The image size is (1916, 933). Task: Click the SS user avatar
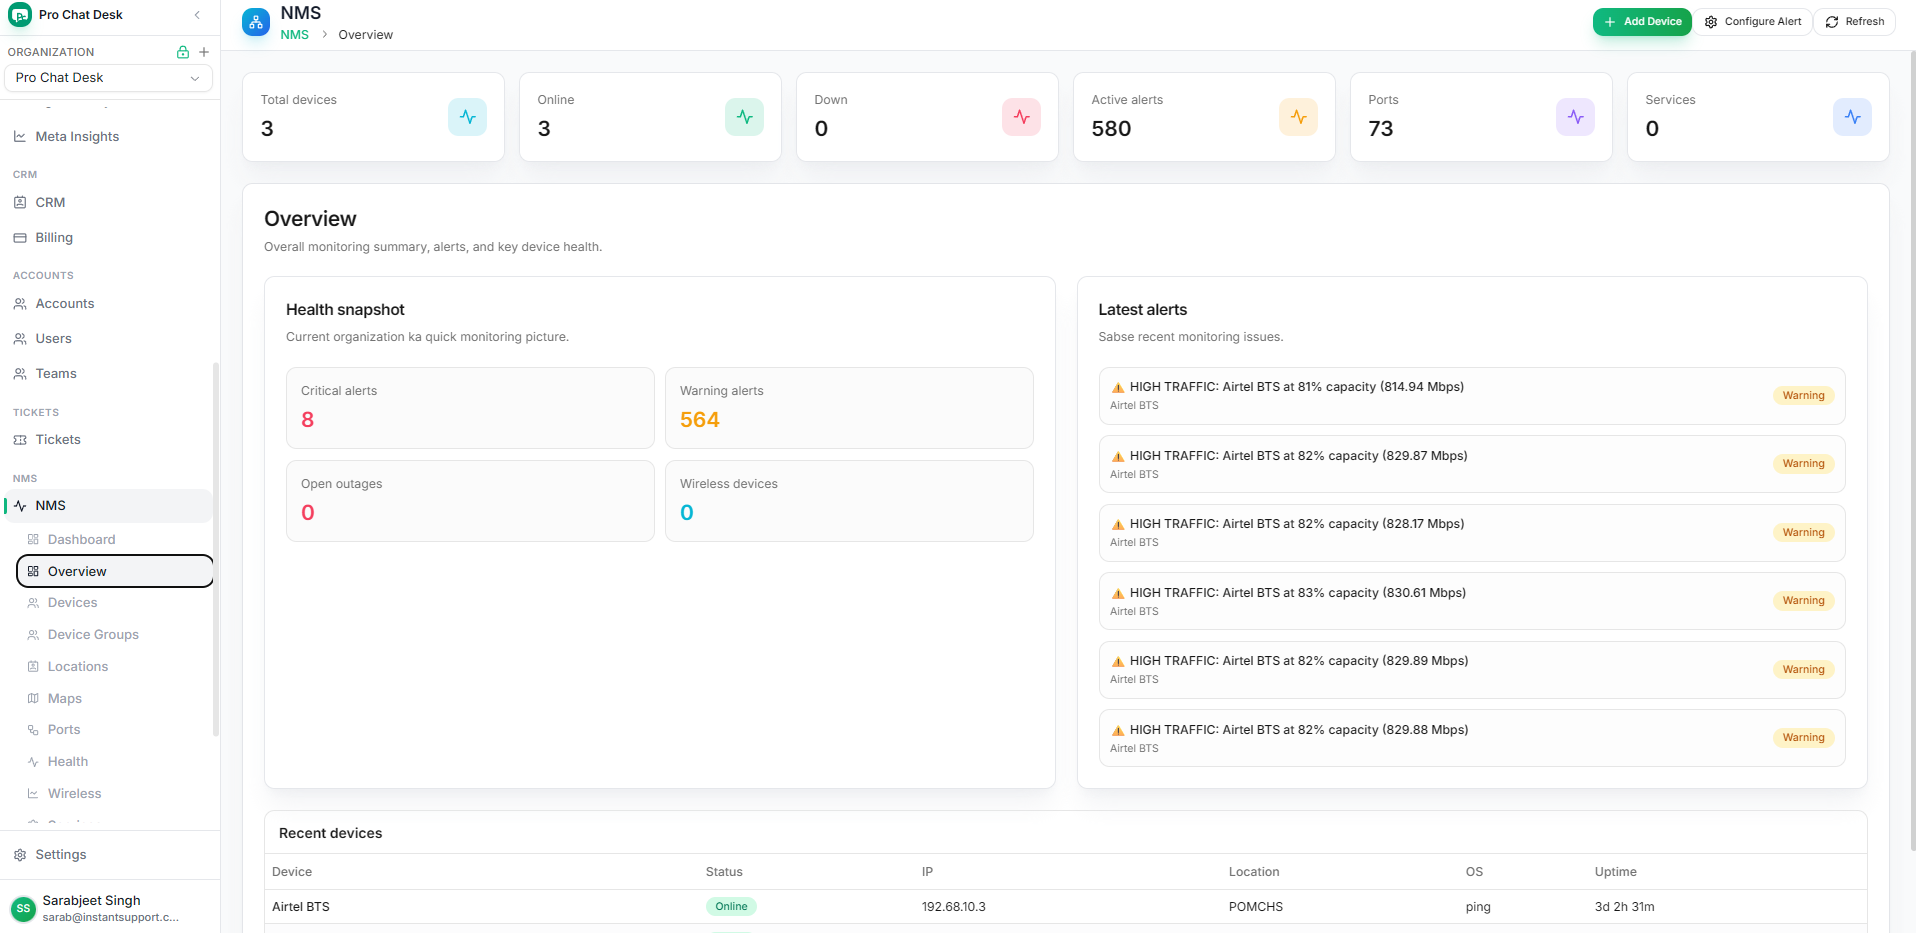[23, 908]
